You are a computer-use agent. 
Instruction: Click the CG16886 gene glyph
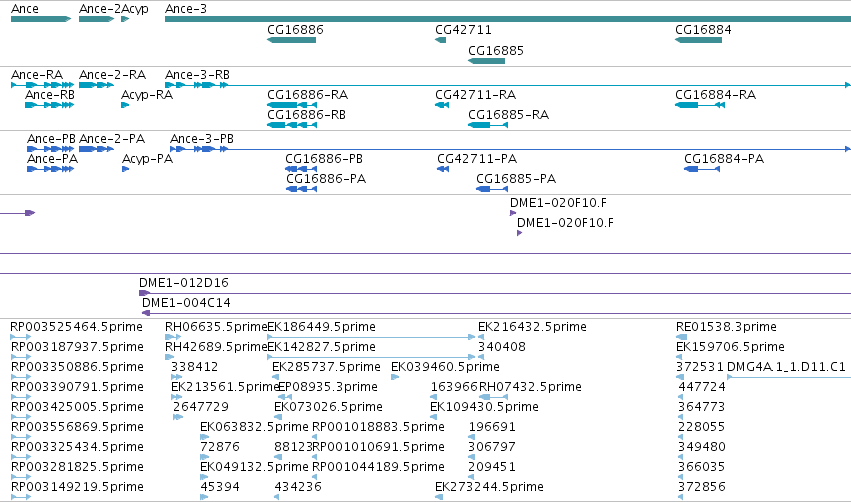click(x=291, y=40)
